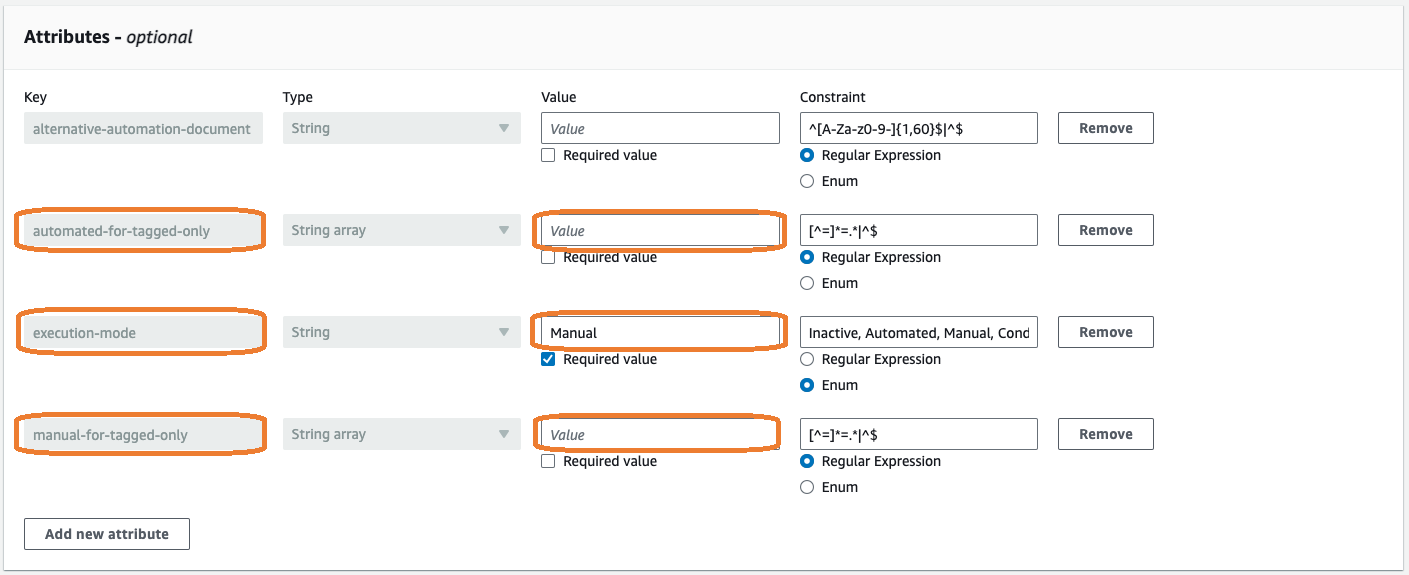The image size is (1409, 575).
Task: Remove the alternative-automation-document attribute
Action: [1105, 128]
